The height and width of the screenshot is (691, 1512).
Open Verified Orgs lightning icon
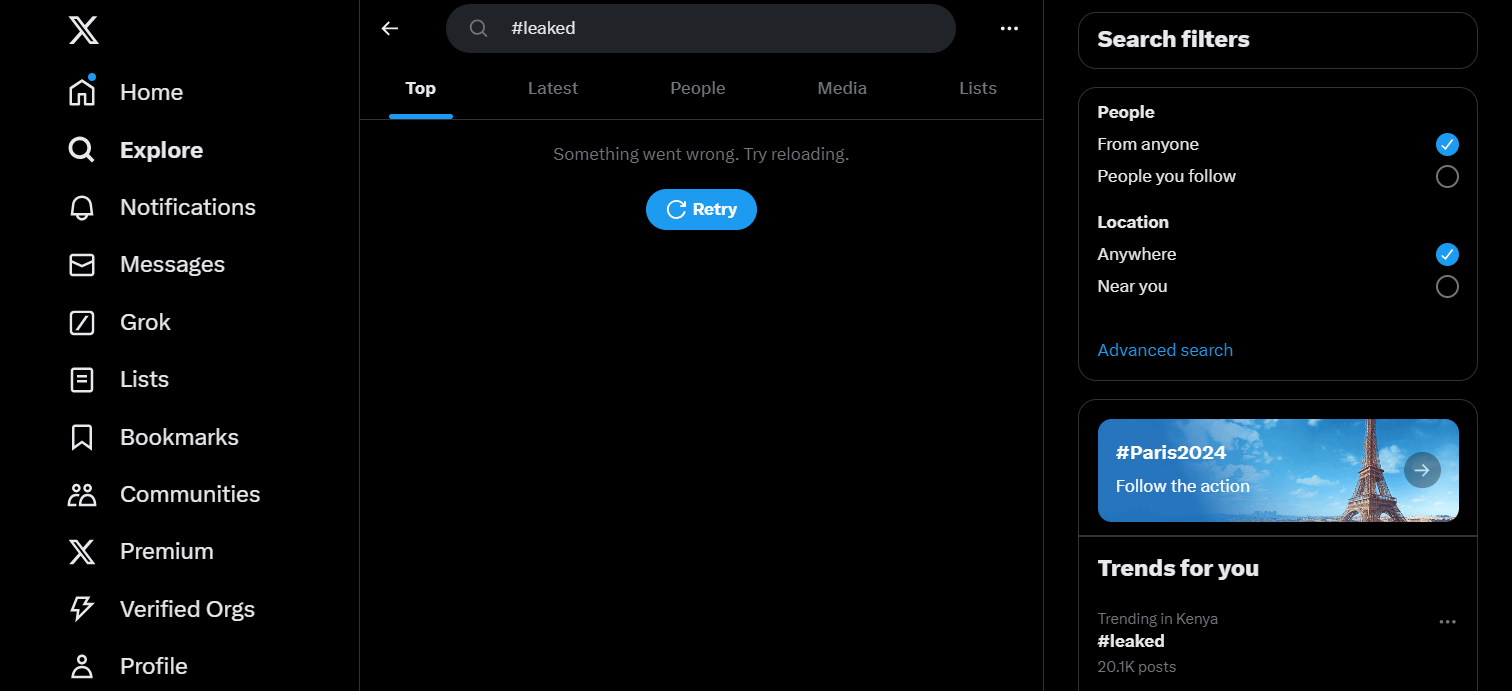82,609
